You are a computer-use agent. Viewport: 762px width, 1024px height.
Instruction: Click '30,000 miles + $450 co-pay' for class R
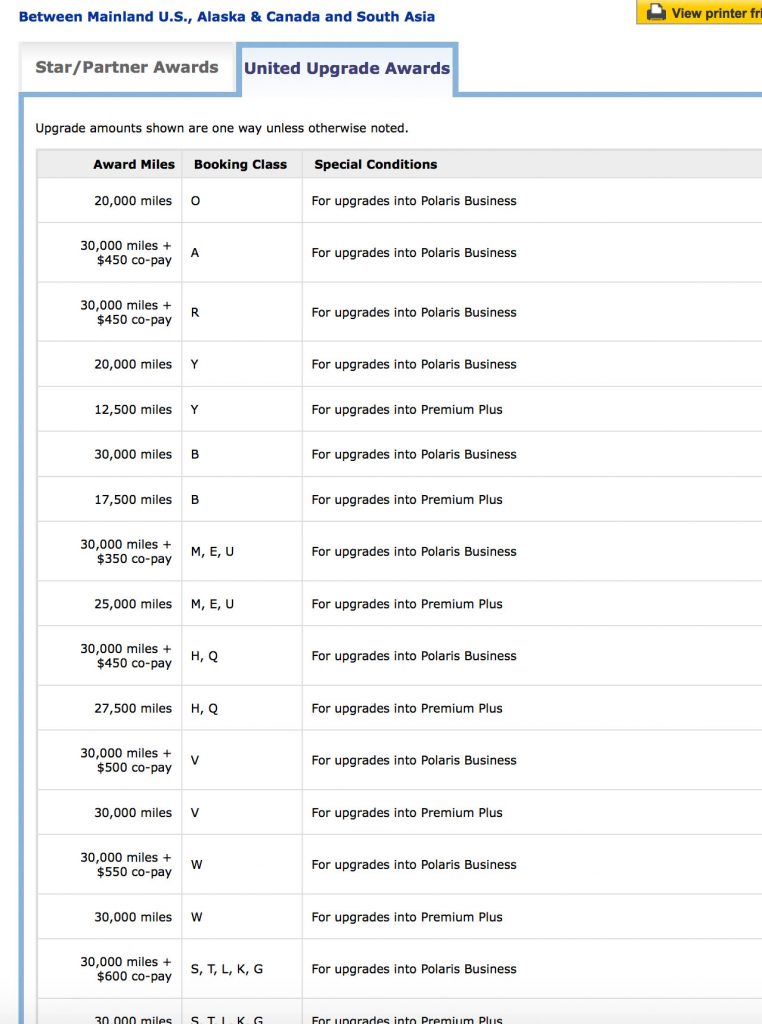coord(126,312)
